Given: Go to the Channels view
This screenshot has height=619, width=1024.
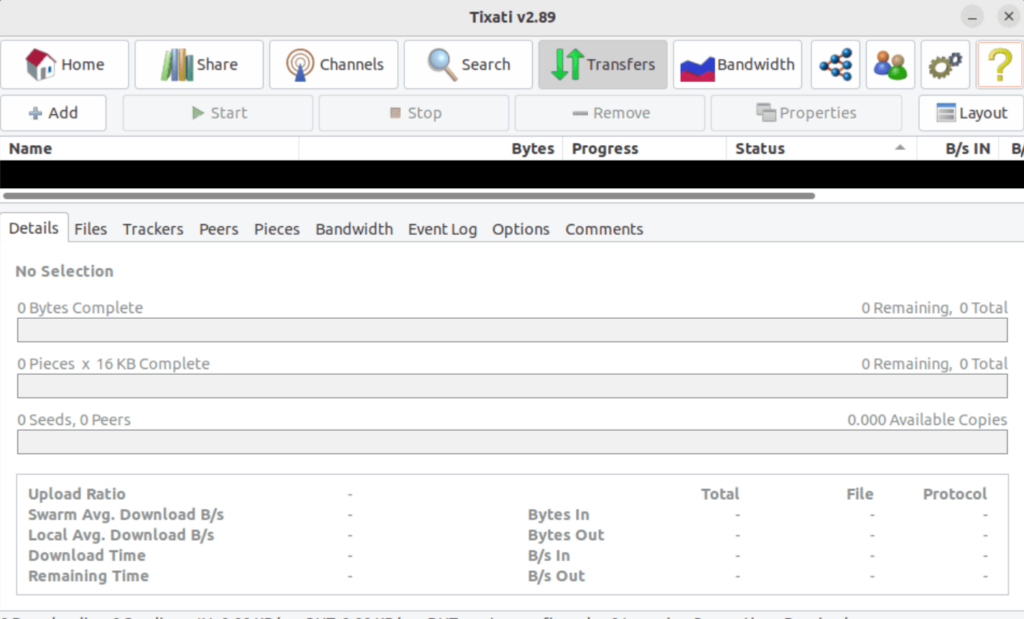Looking at the screenshot, I should tap(334, 65).
